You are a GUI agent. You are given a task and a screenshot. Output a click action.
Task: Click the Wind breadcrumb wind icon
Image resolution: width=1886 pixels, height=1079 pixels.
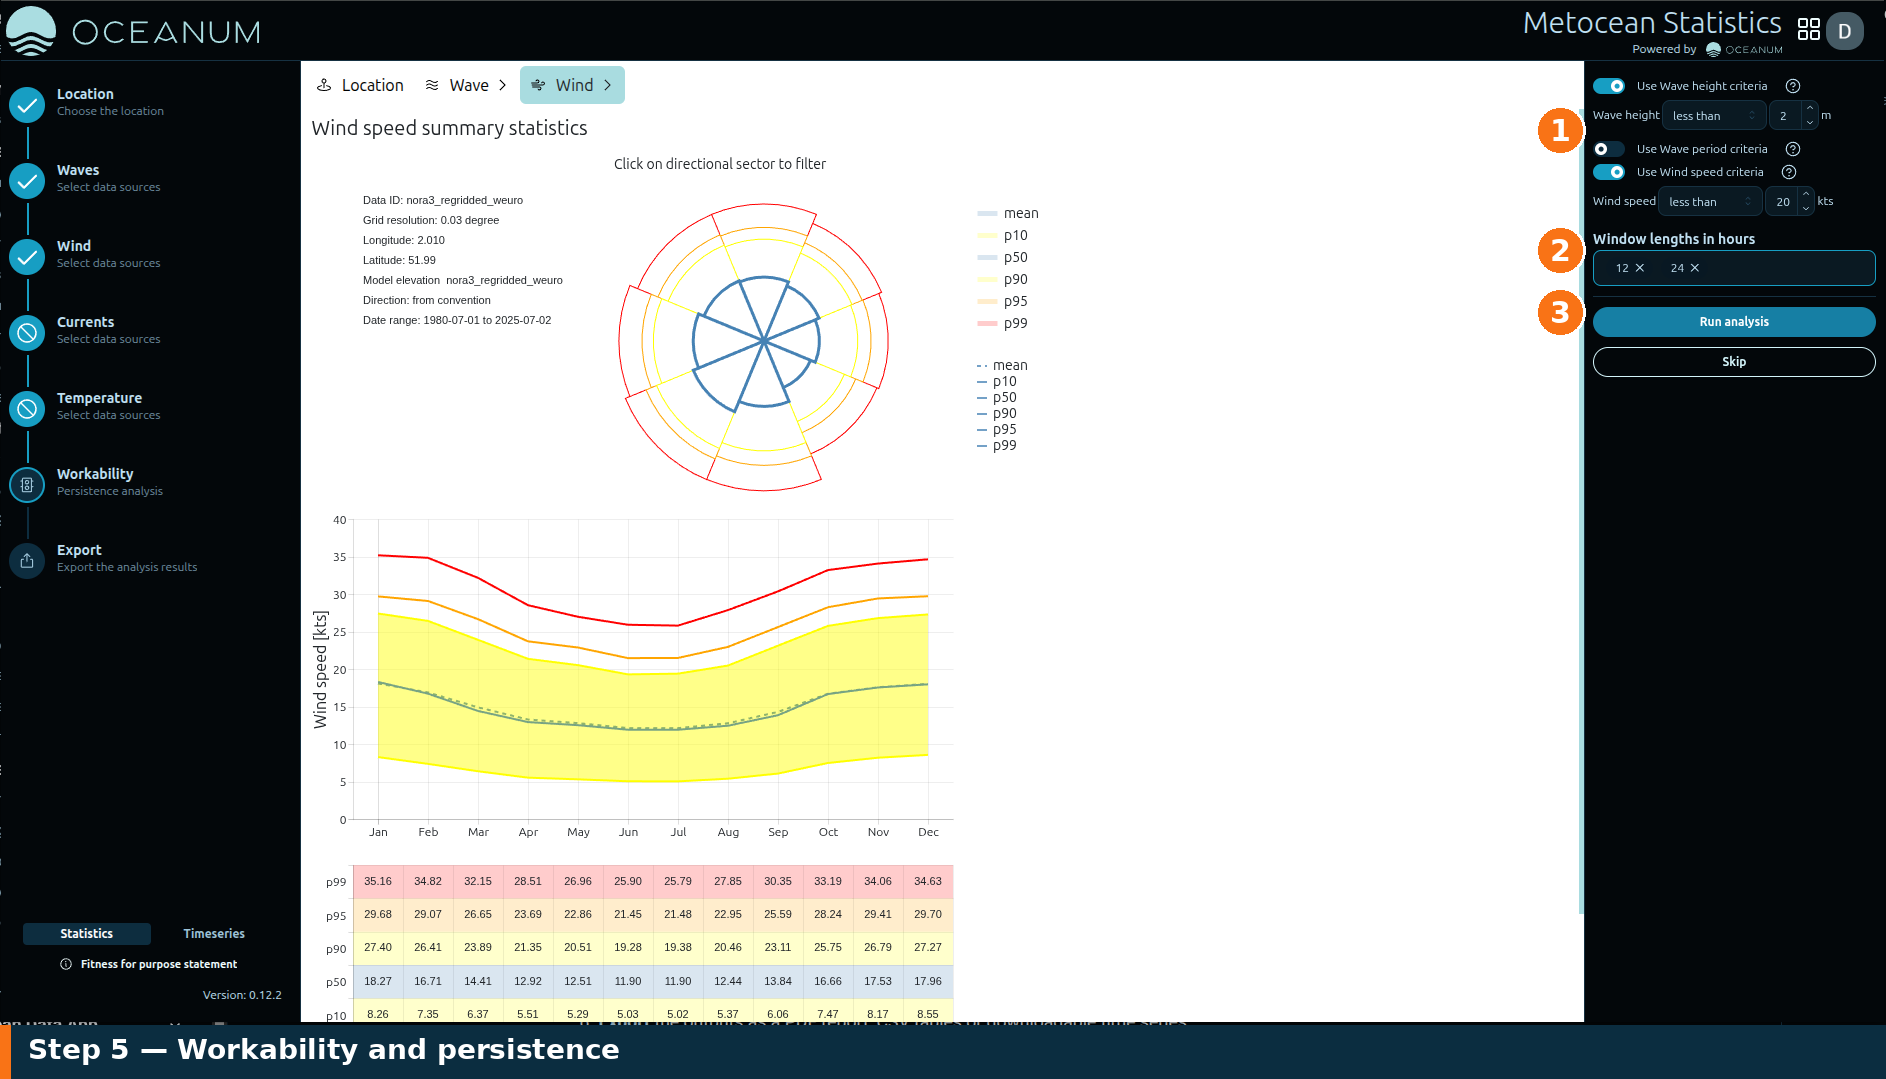coord(538,85)
